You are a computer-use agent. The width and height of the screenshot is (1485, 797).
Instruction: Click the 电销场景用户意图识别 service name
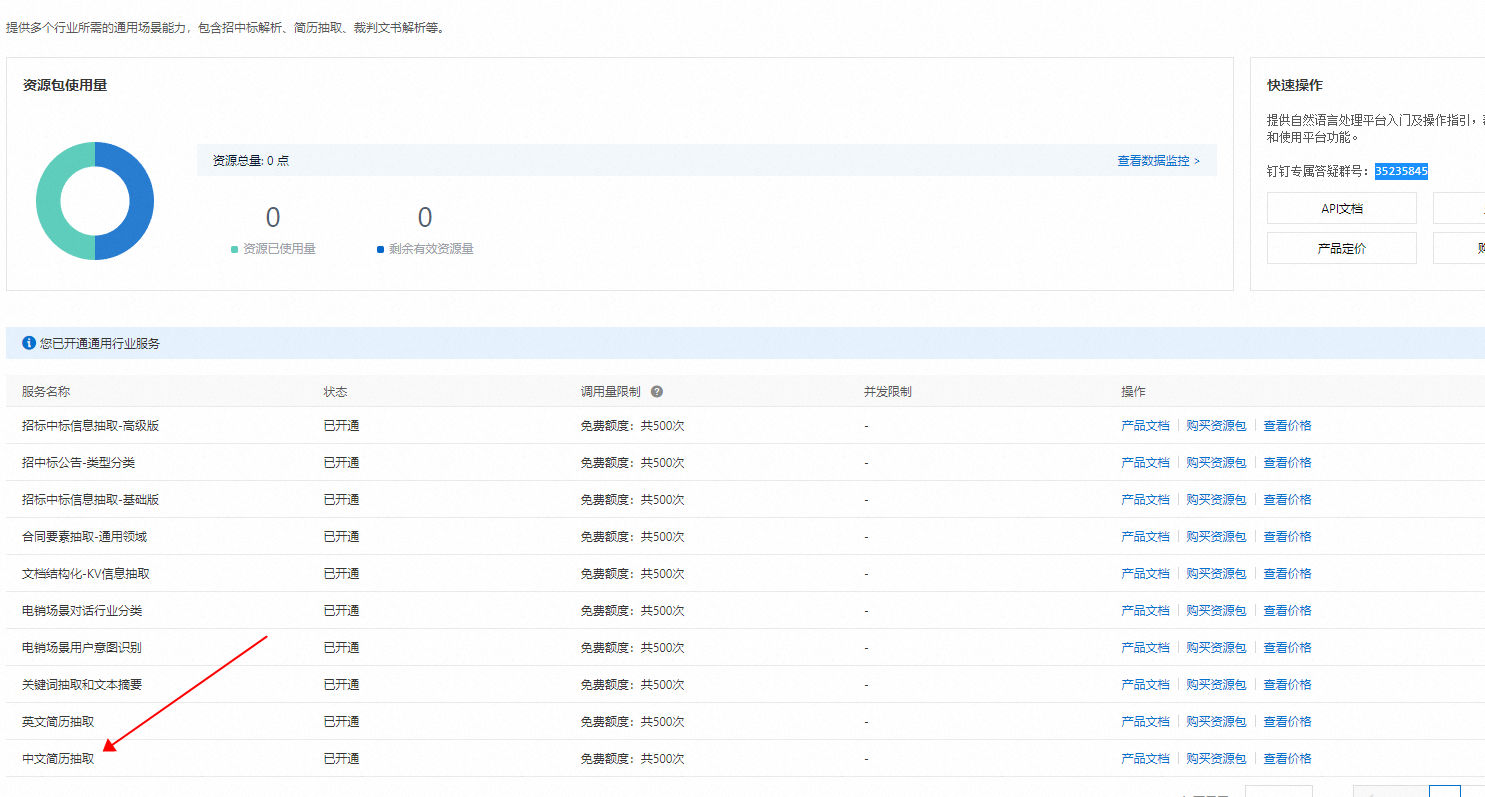pyautogui.click(x=82, y=647)
